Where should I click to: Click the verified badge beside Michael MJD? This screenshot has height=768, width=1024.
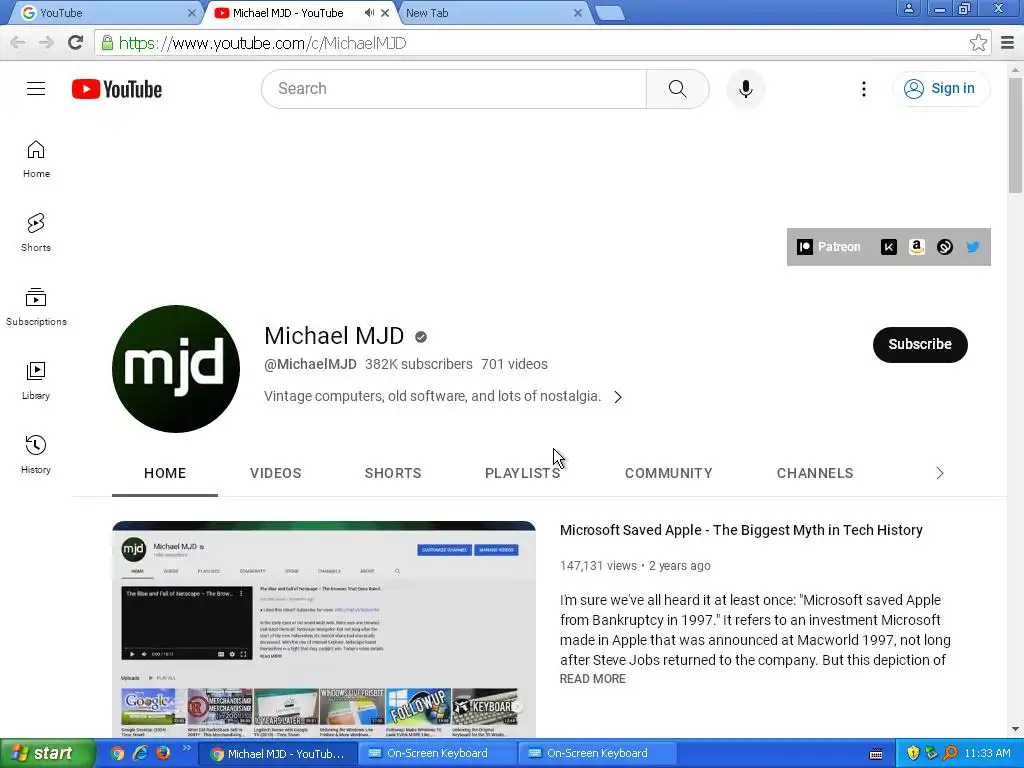pos(421,337)
